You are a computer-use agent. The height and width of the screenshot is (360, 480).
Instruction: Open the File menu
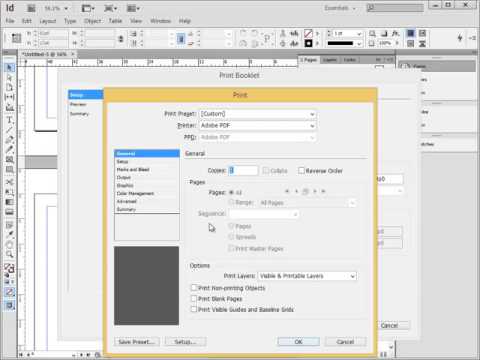[10, 21]
